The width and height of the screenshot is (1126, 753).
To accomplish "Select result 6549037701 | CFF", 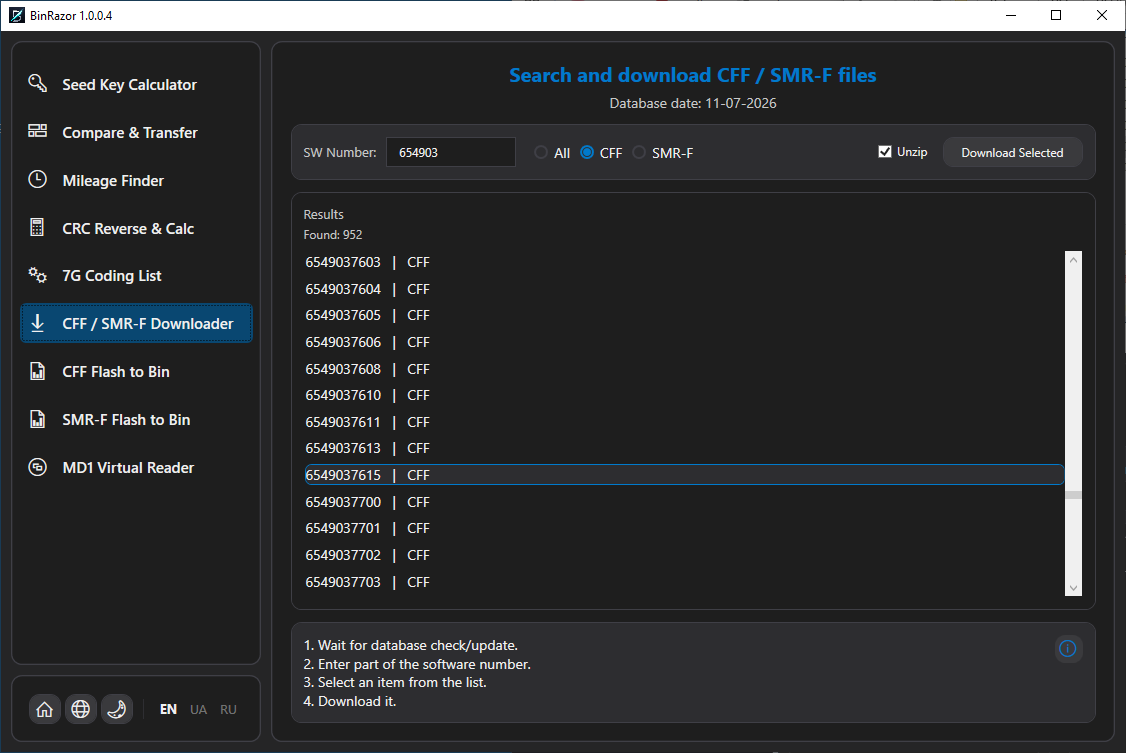I will click(684, 528).
